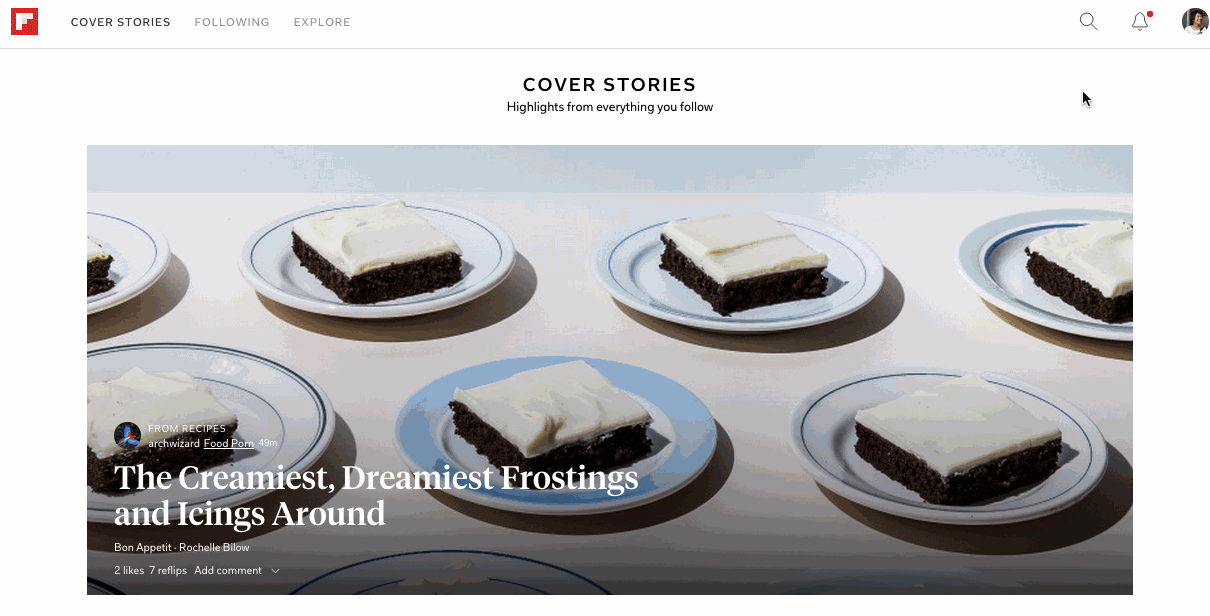Click Add comment on the story
The width and height of the screenshot is (1210, 616).
point(228,571)
